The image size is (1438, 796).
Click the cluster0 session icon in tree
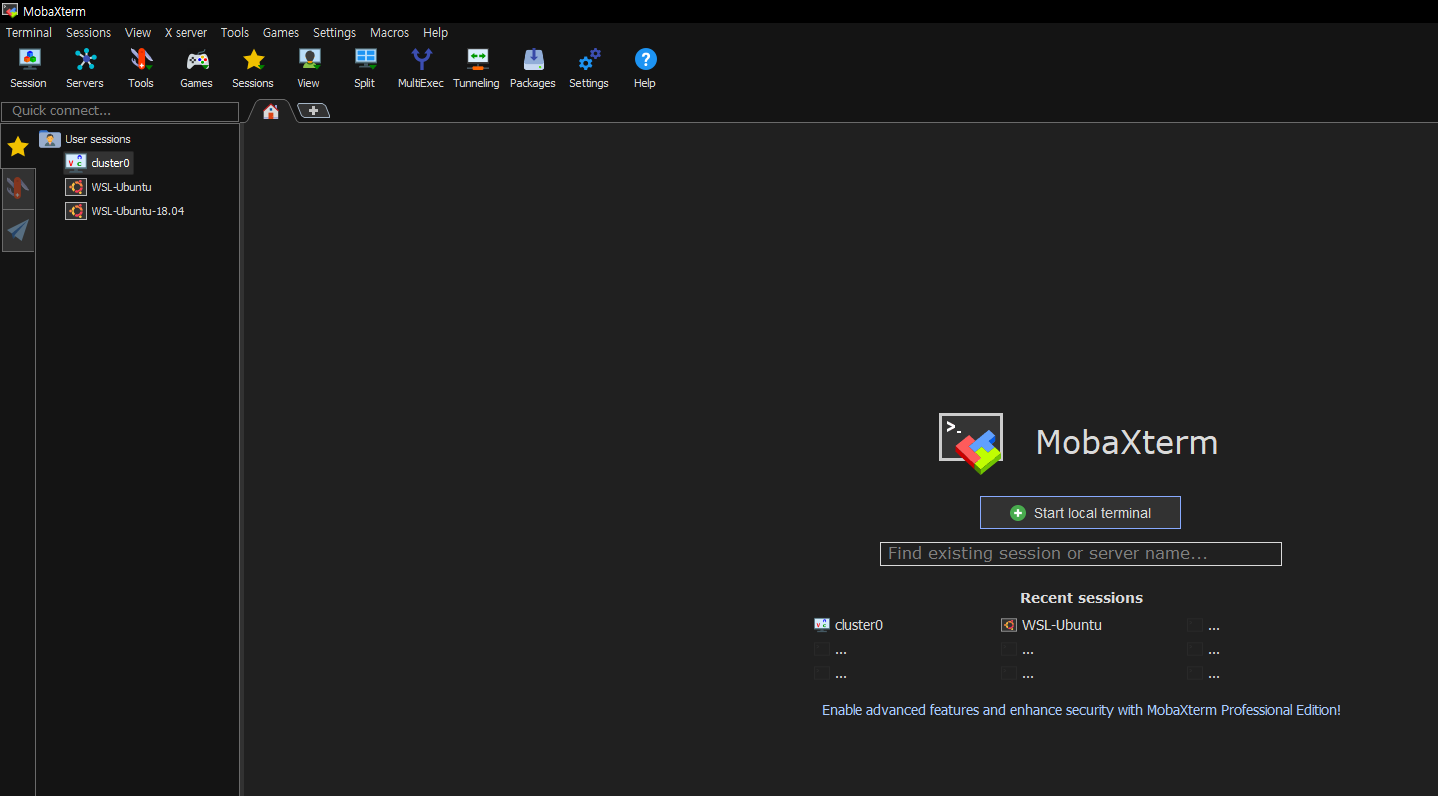point(75,162)
